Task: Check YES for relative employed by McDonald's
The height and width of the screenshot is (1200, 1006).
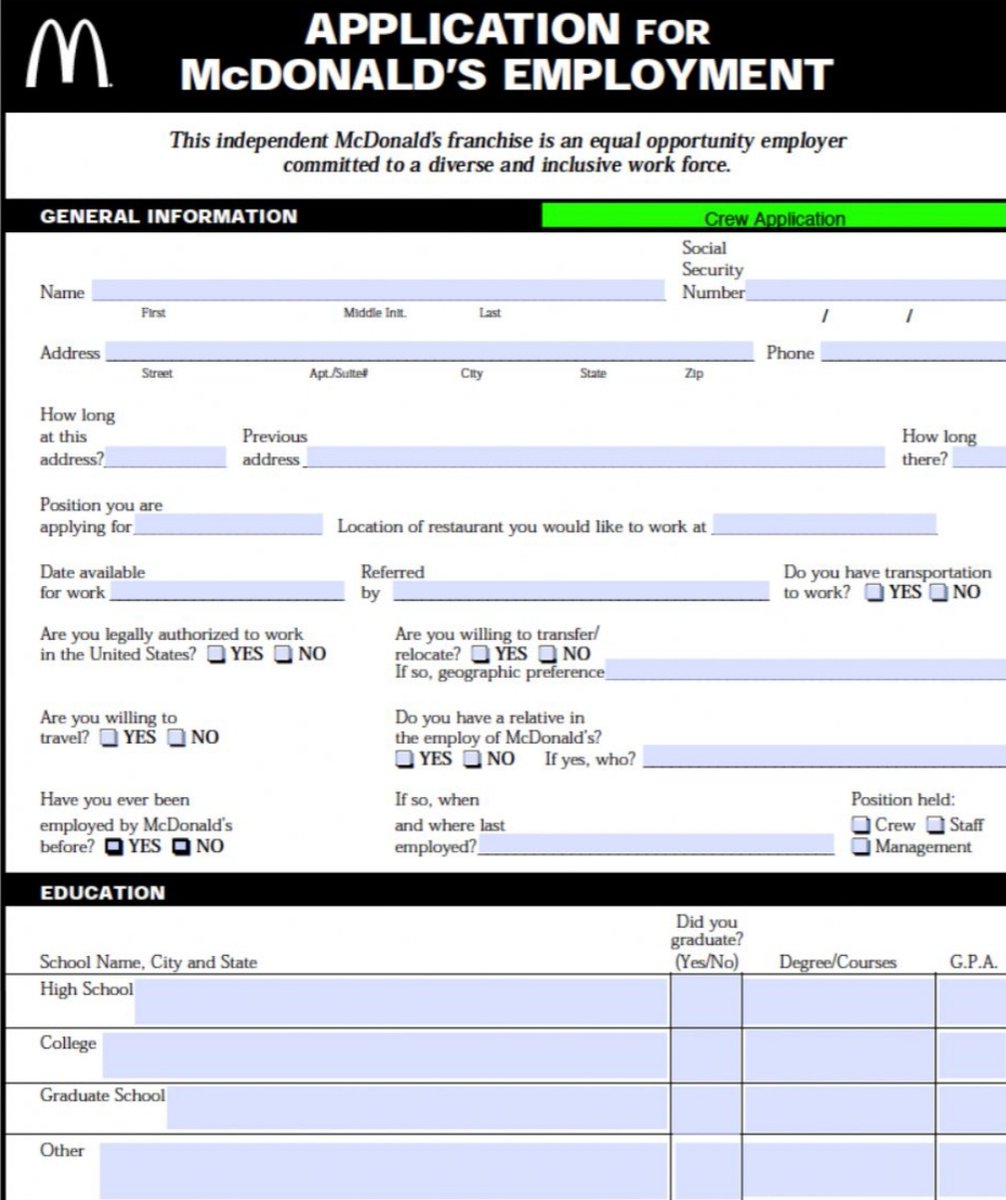Action: [x=404, y=759]
